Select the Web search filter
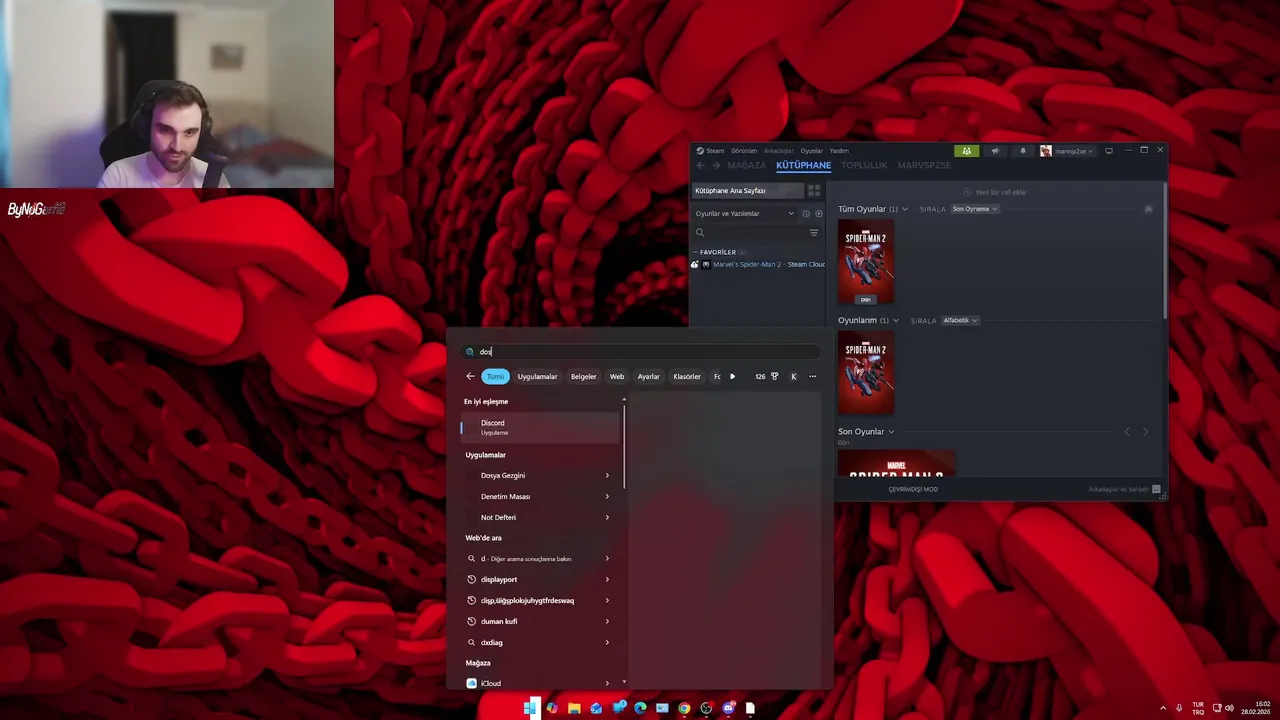Image resolution: width=1280 pixels, height=720 pixels. 617,377
